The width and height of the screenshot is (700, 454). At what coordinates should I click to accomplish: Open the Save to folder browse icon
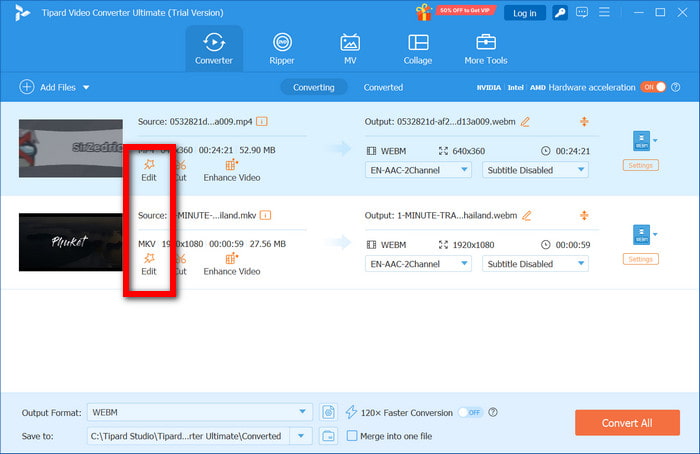tap(329, 435)
